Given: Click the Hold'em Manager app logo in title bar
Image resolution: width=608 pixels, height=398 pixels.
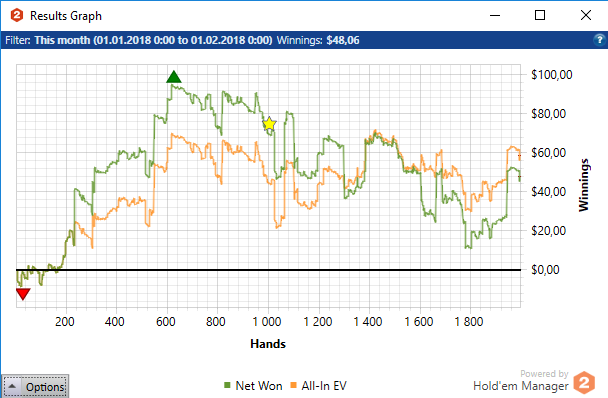Looking at the screenshot, I should tap(17, 16).
